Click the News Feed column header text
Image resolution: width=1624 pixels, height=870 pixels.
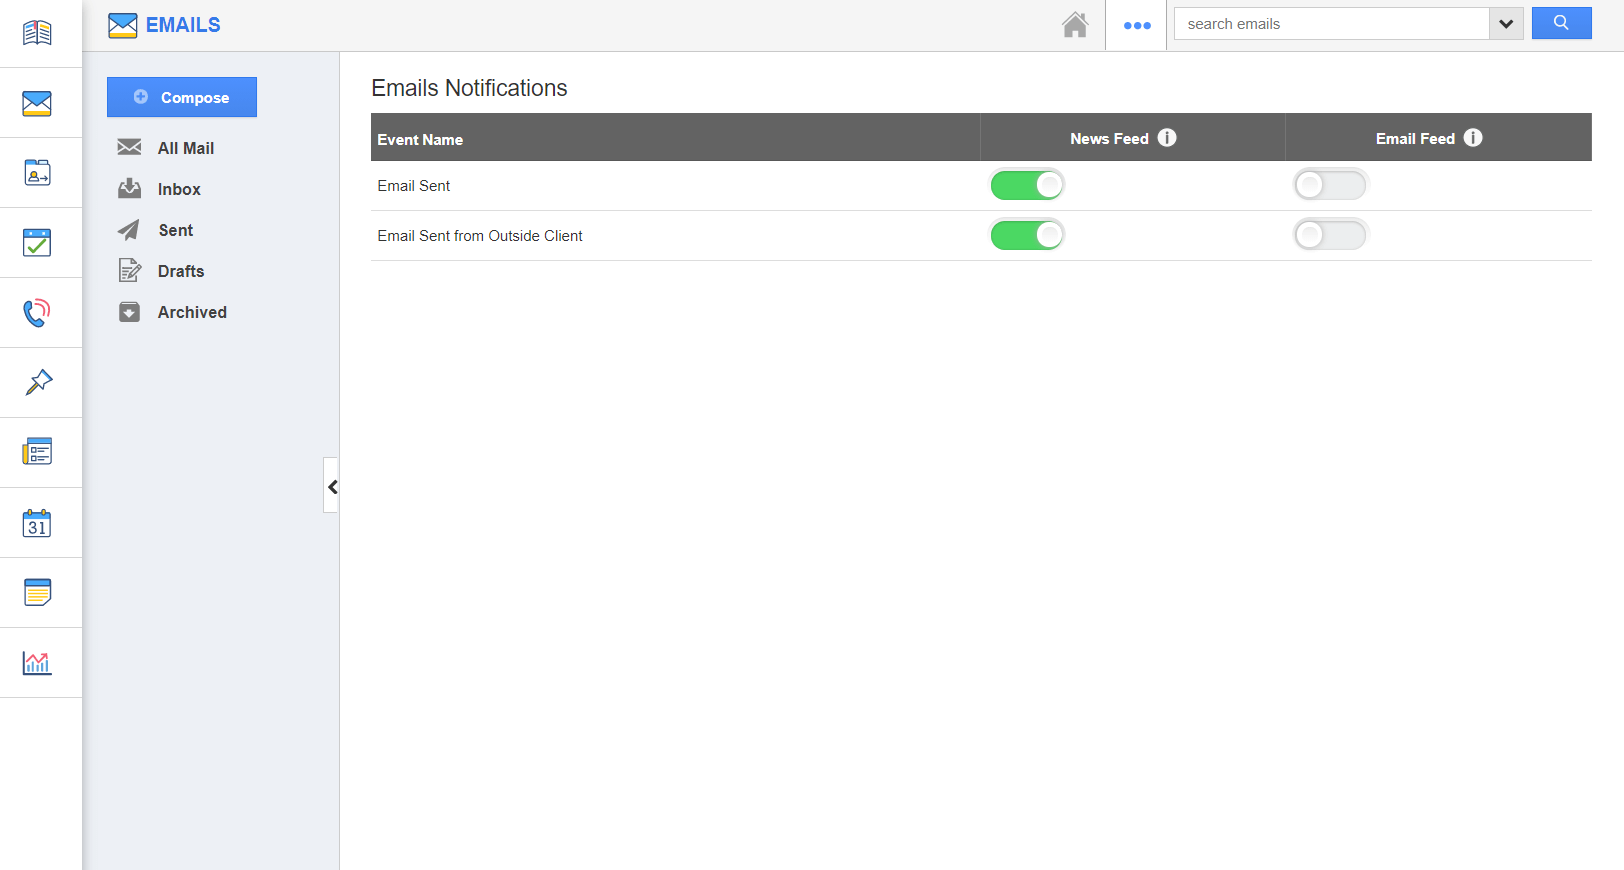click(x=1109, y=139)
